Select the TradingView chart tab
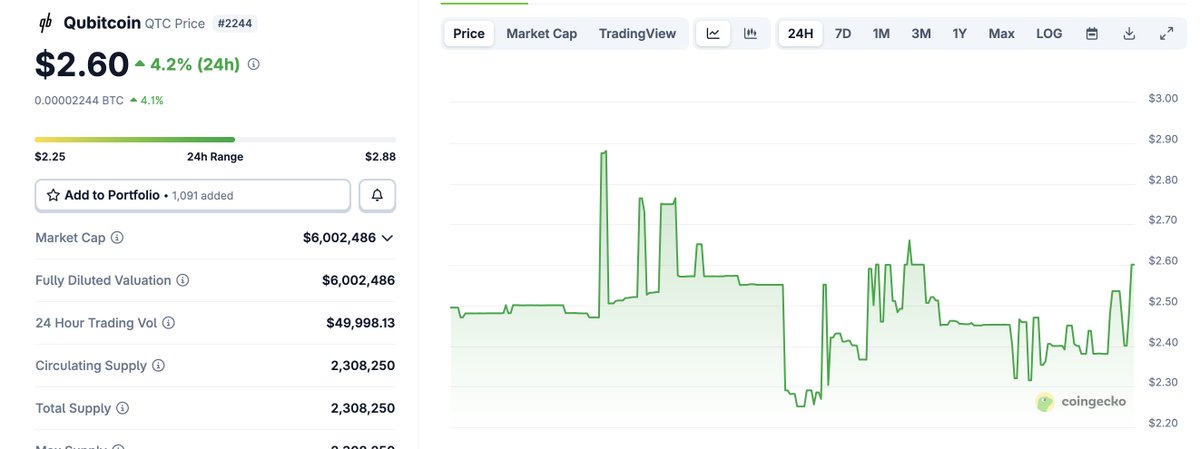This screenshot has width=1200, height=449. (637, 33)
